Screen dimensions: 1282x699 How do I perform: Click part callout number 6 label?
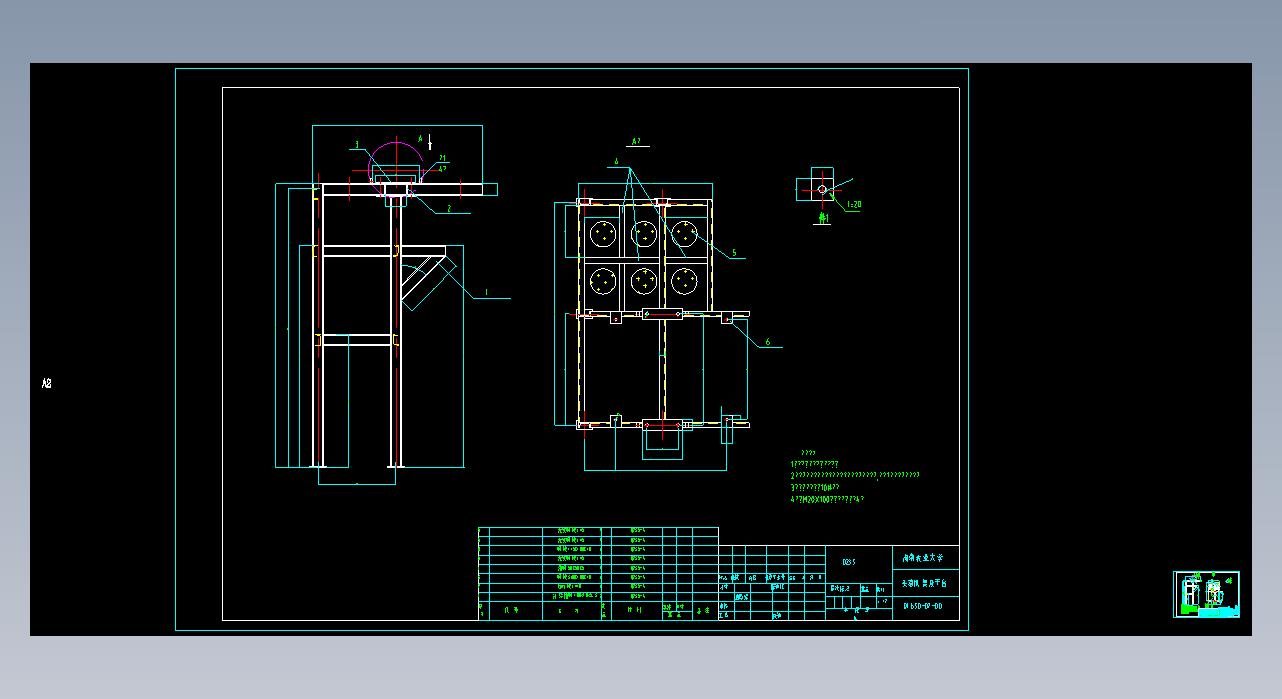(767, 342)
